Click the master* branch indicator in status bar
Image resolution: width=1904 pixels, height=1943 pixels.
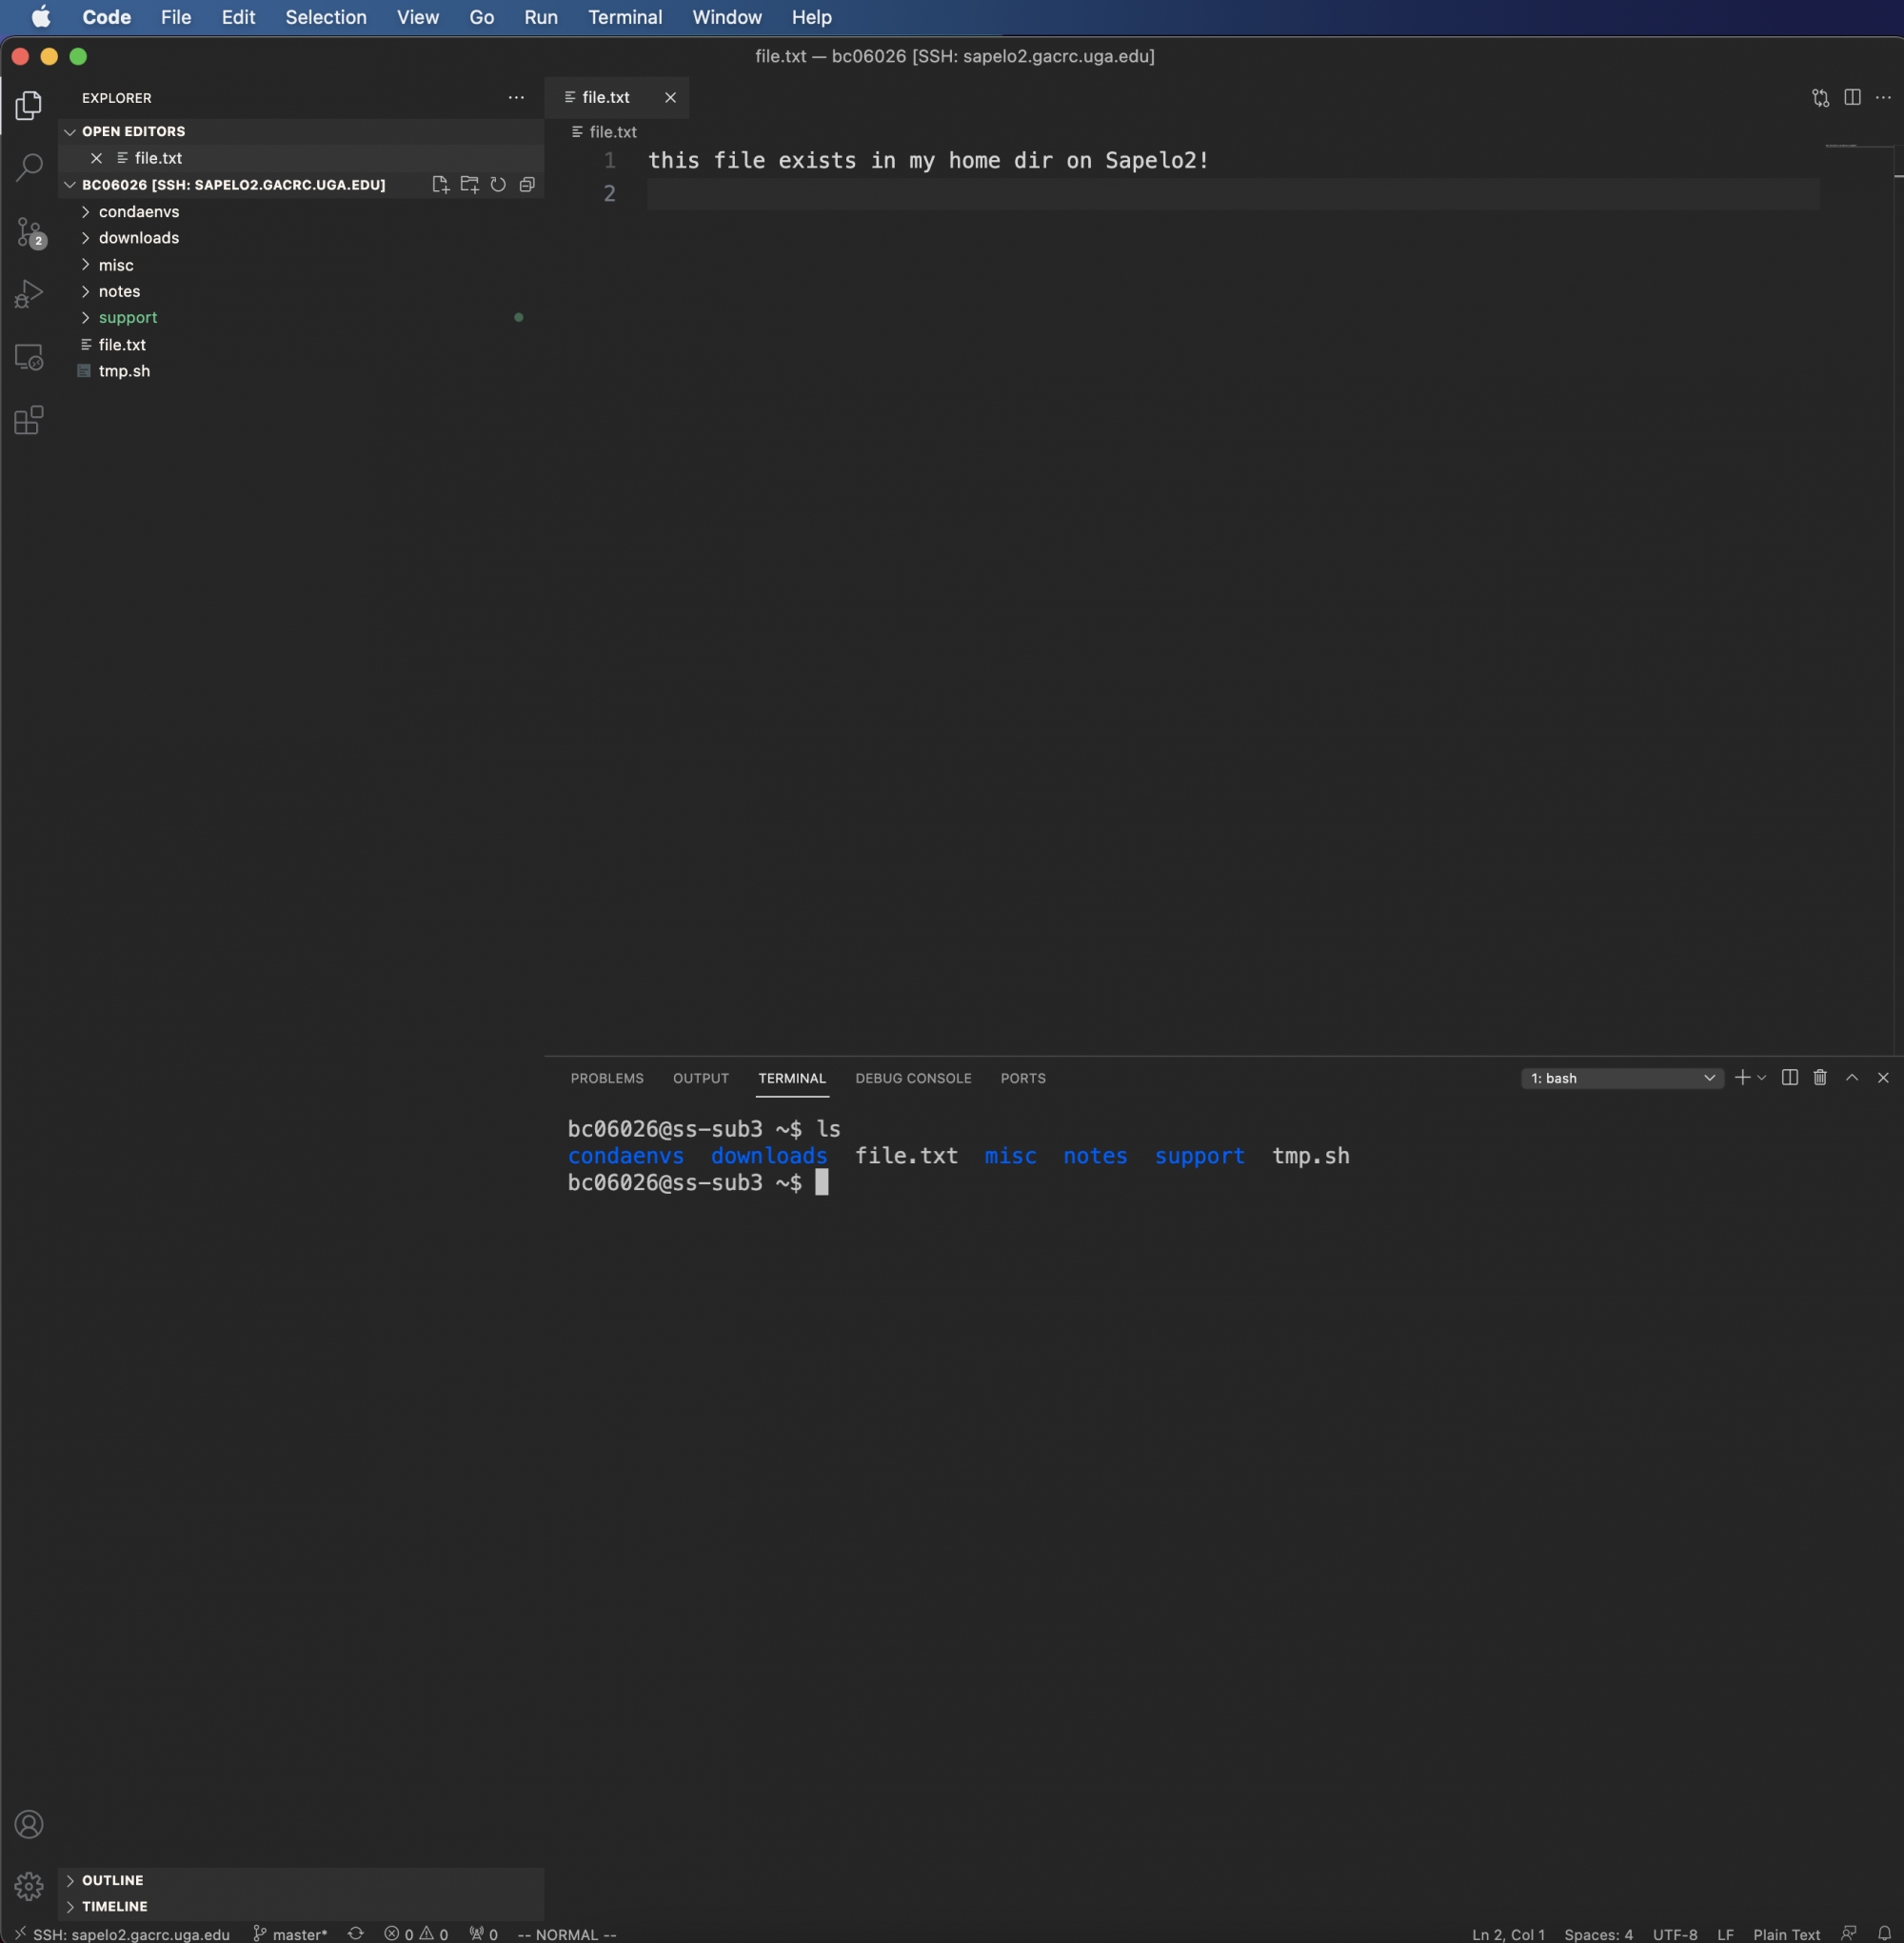pyautogui.click(x=290, y=1933)
